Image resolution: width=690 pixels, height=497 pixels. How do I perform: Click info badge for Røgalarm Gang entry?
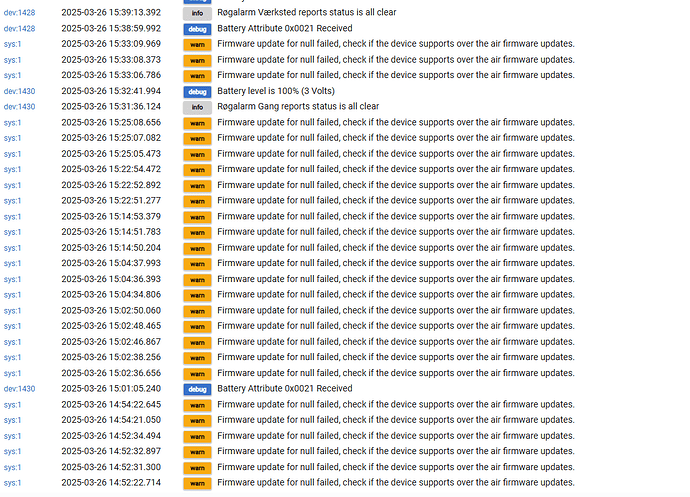197,107
